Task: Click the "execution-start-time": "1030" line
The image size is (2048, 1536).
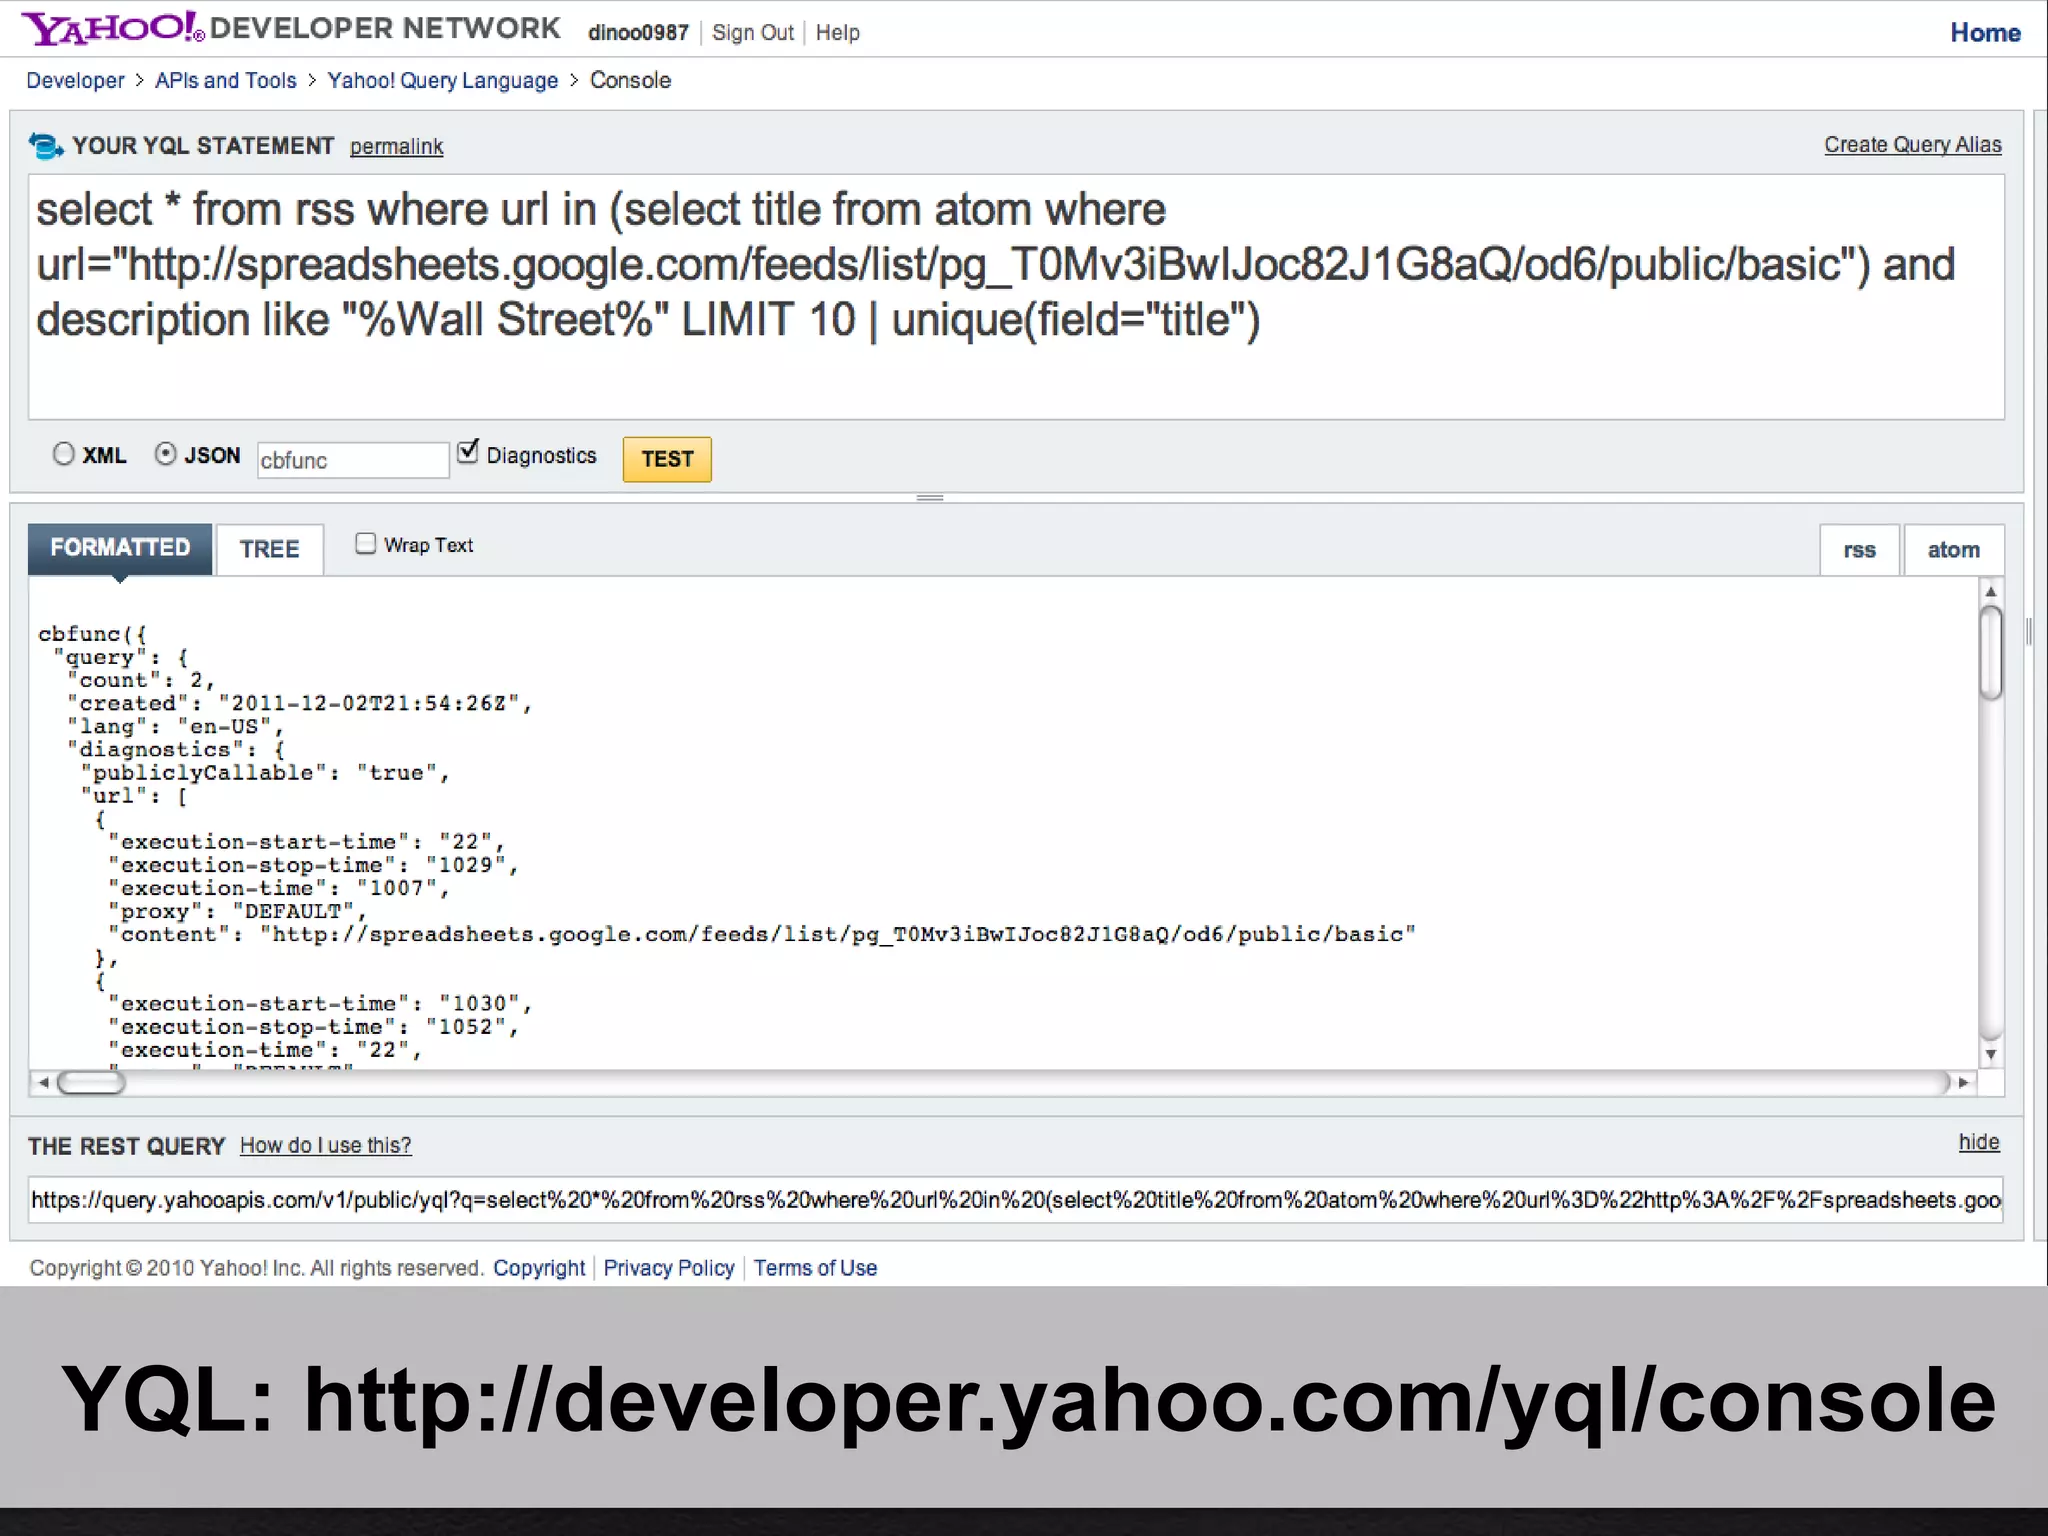Action: click(321, 1003)
